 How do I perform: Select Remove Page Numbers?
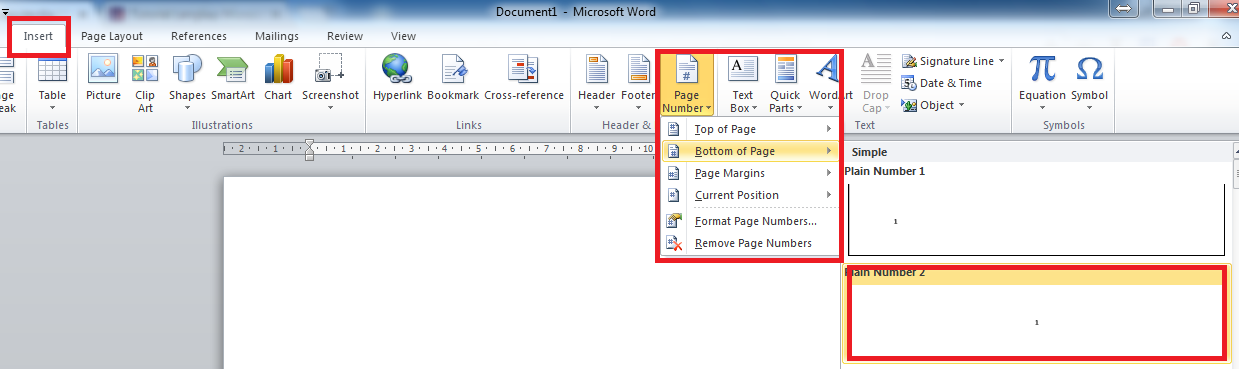coord(749,243)
